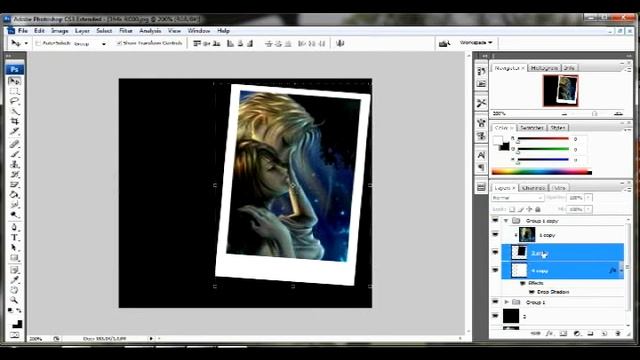
Task: Hide the 4 copy layer
Action: pyautogui.click(x=495, y=270)
